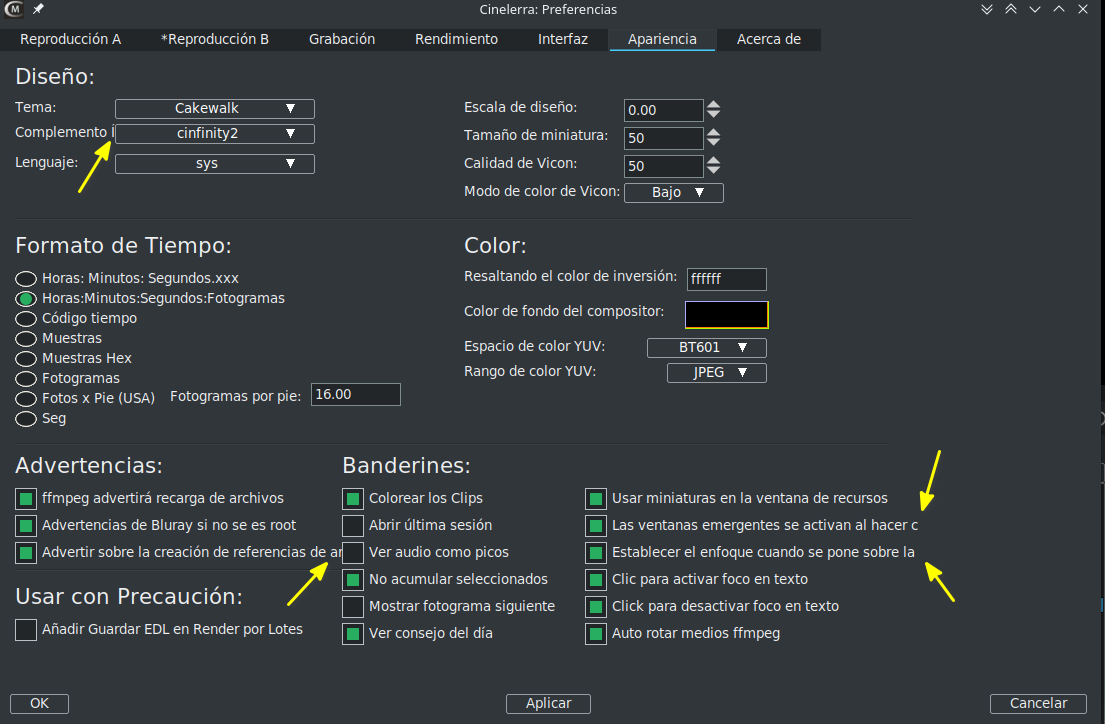This screenshot has height=724, width=1105.
Task: Open the Acerca de tab
Action: pos(768,40)
